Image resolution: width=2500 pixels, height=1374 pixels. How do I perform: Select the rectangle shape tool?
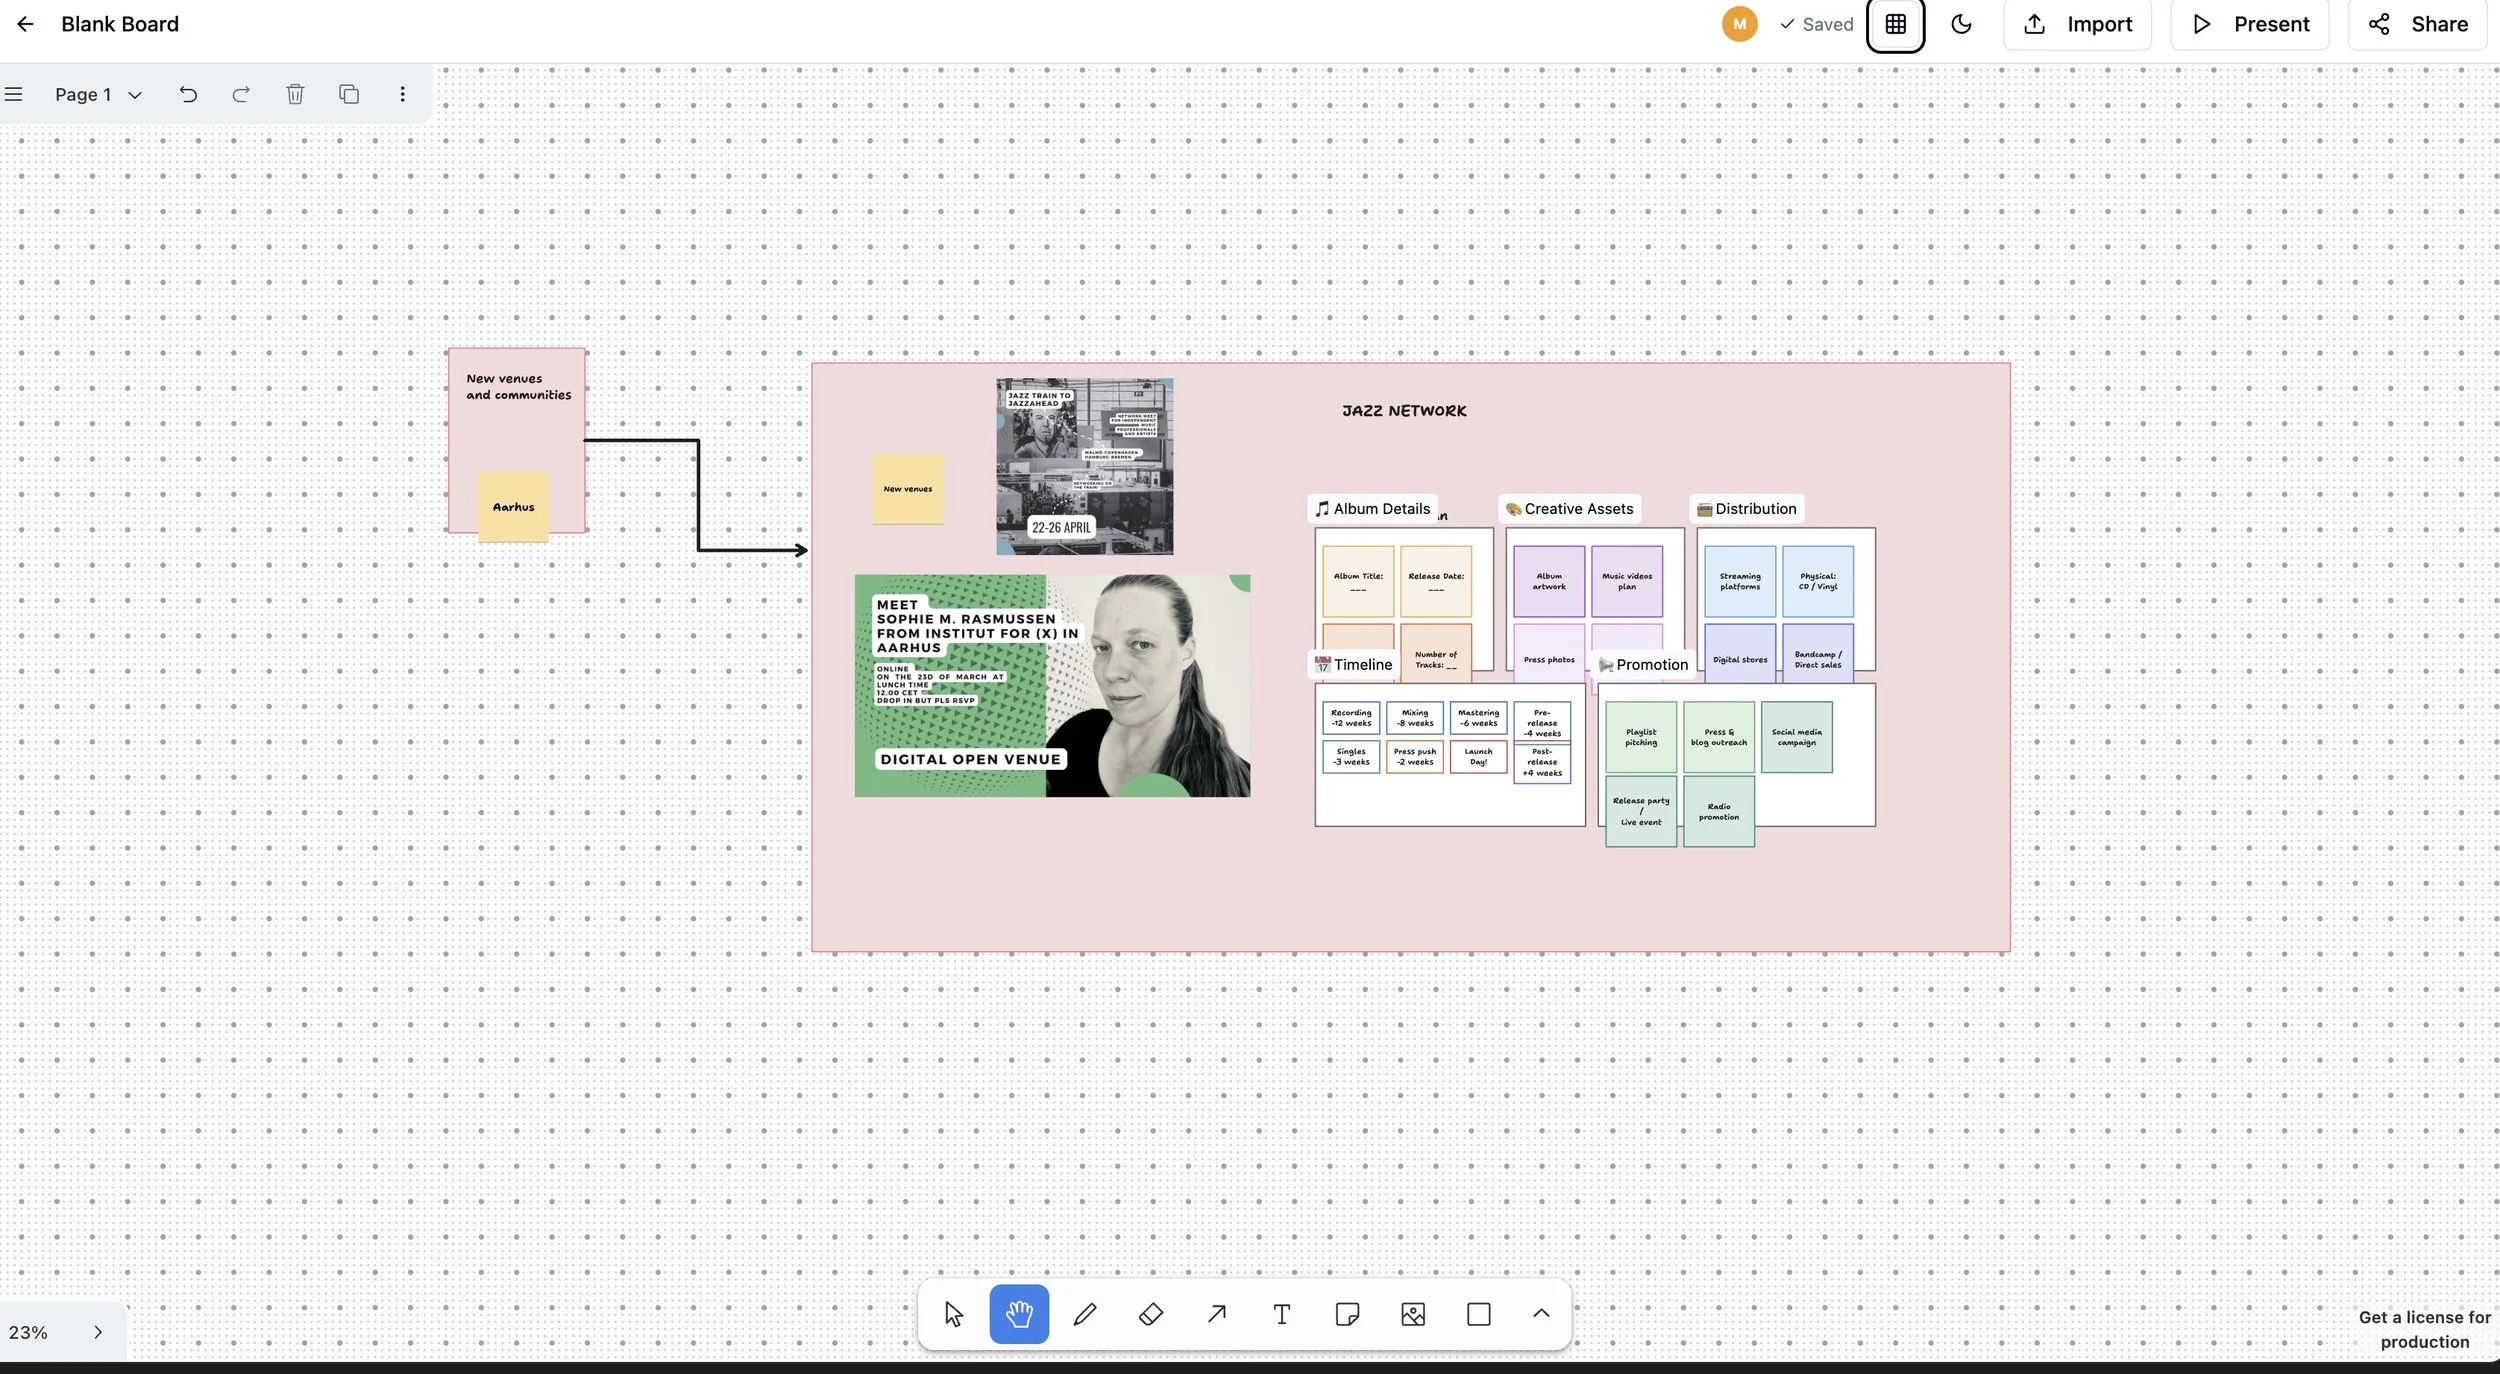(1478, 1314)
